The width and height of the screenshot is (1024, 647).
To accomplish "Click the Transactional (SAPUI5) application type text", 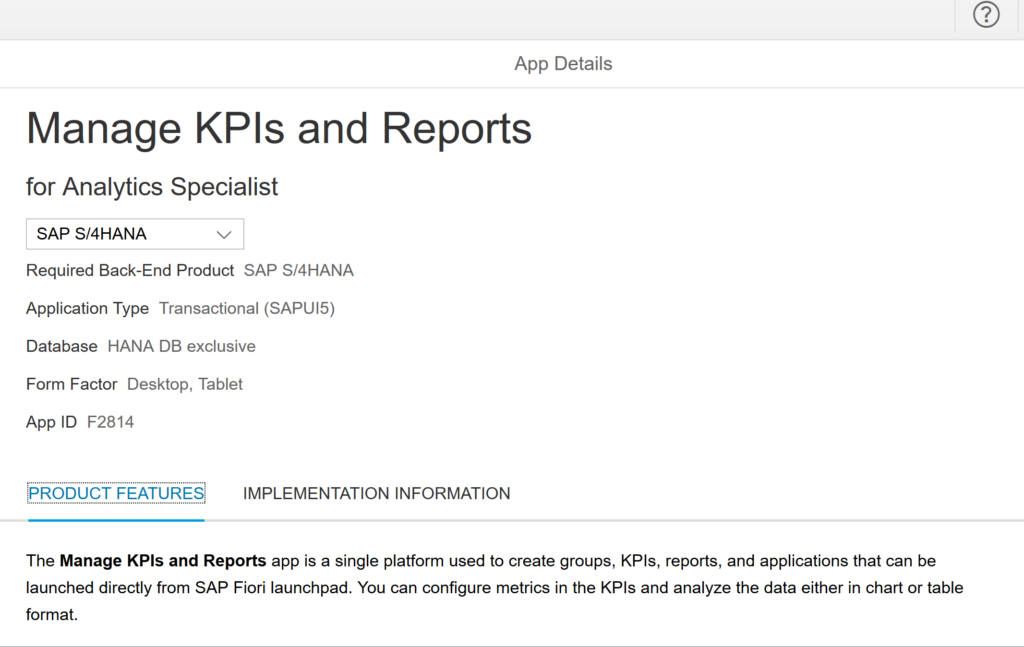I will pos(246,308).
